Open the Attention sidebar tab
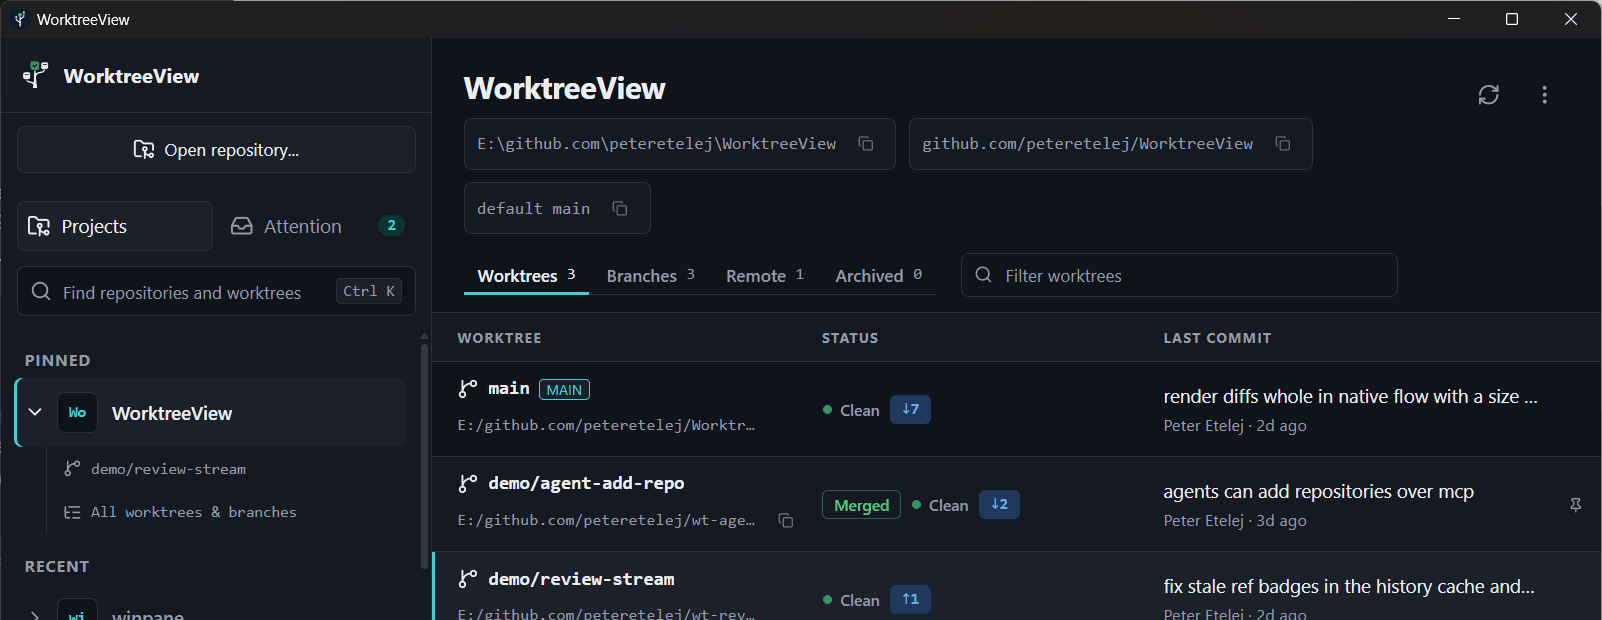Image resolution: width=1602 pixels, height=620 pixels. pyautogui.click(x=318, y=226)
